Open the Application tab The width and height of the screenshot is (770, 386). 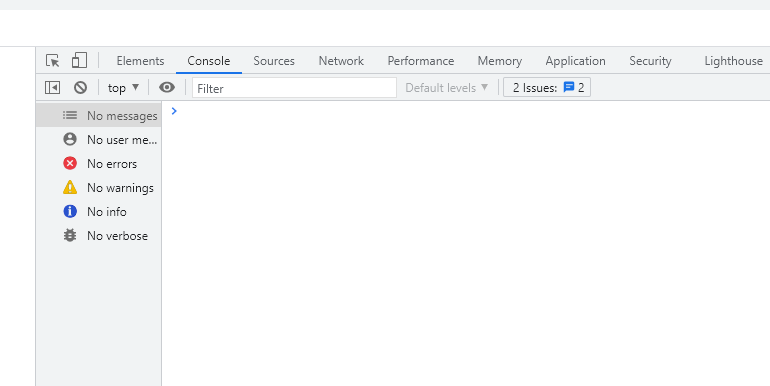point(576,61)
